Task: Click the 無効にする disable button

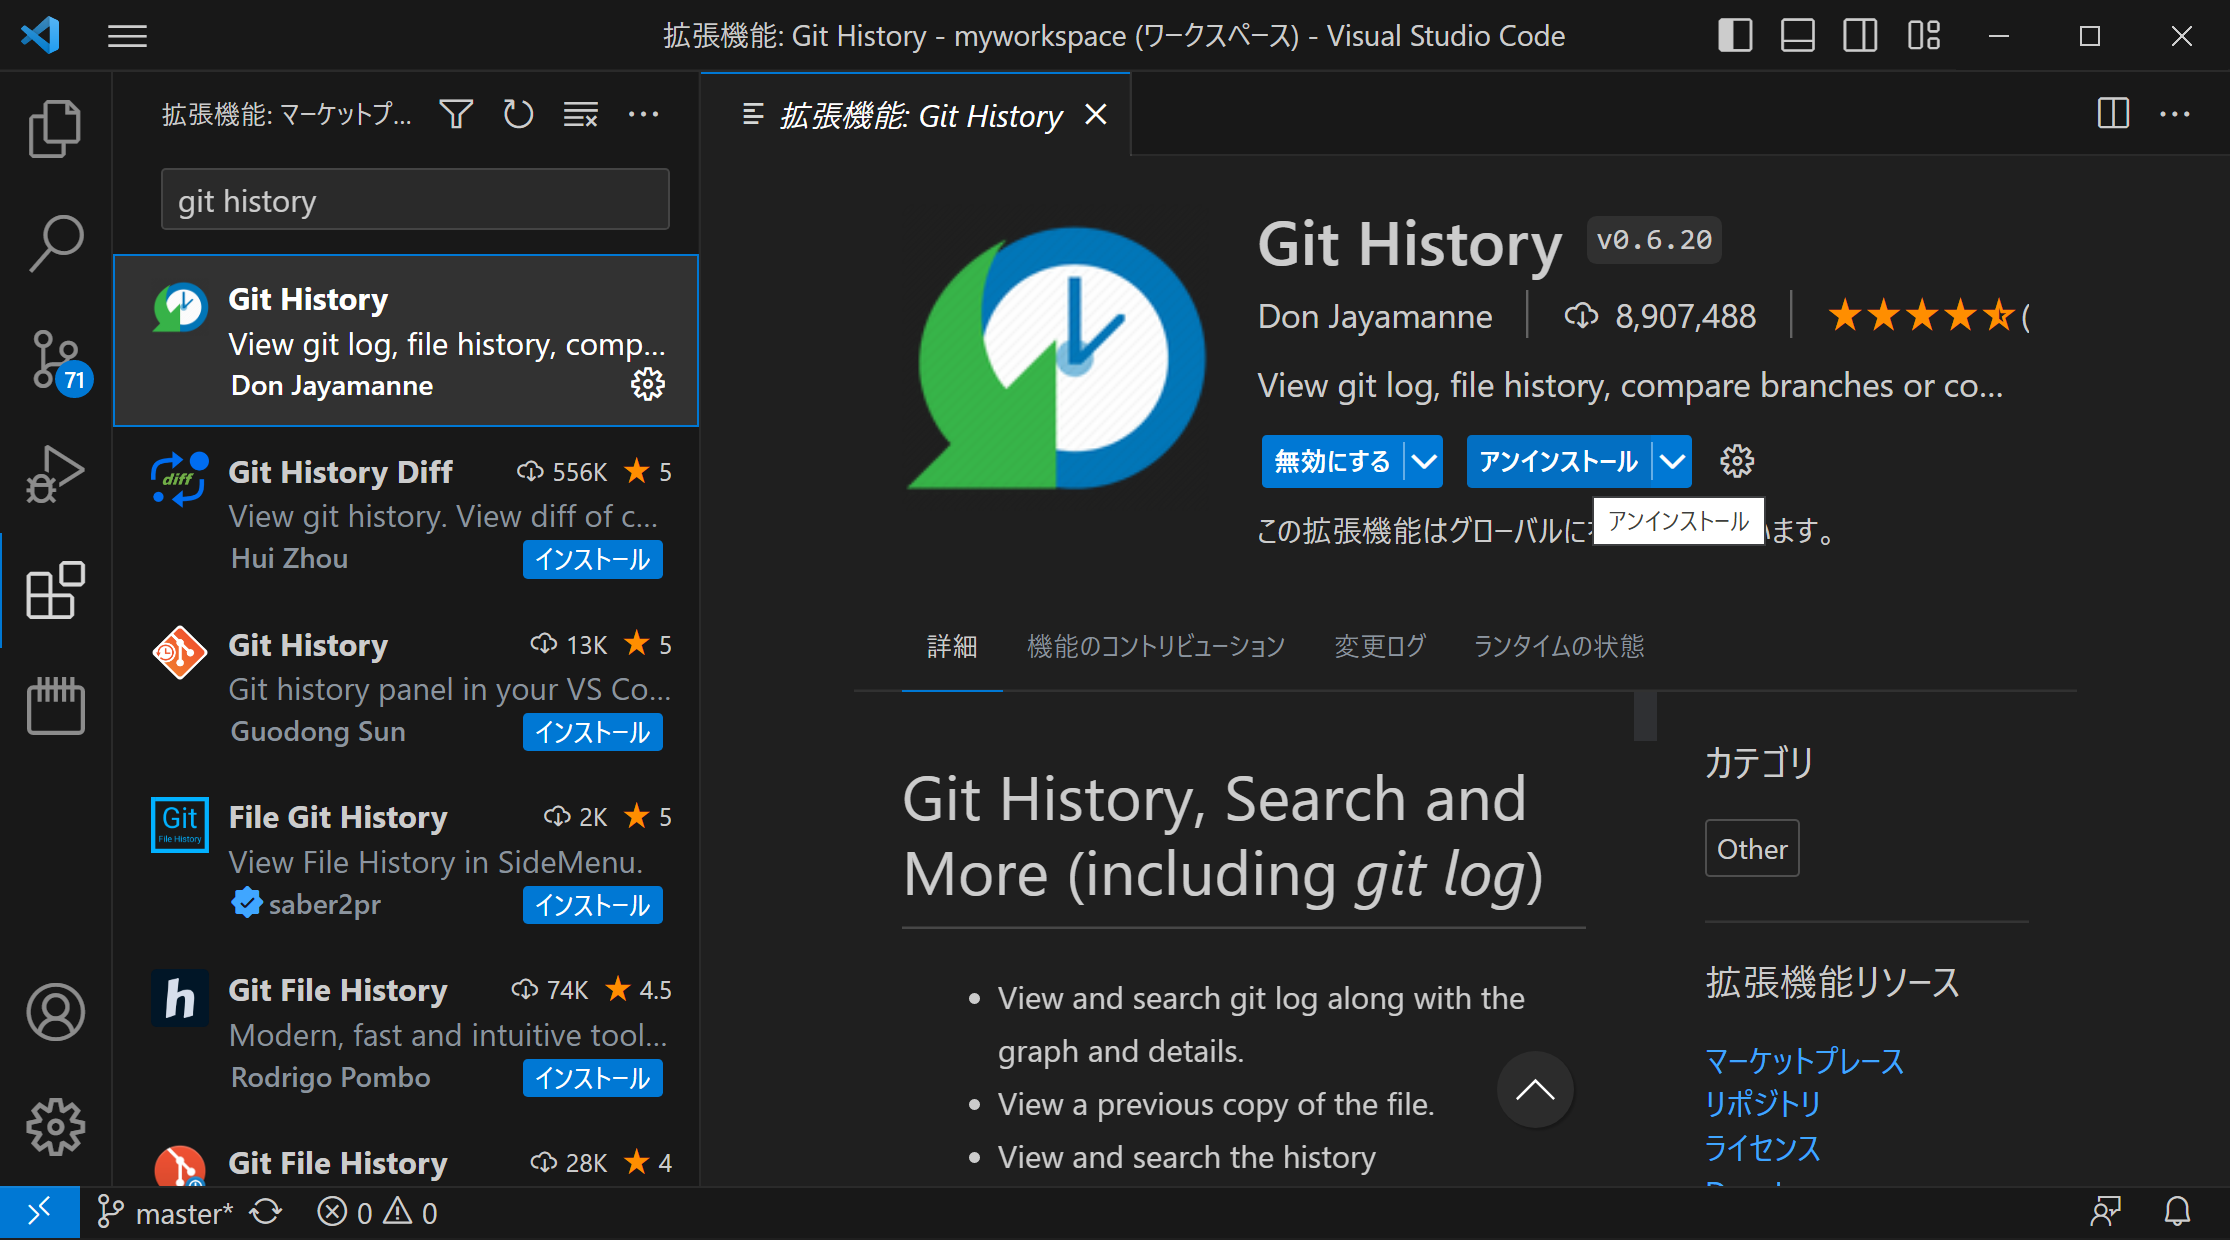Action: (x=1332, y=461)
